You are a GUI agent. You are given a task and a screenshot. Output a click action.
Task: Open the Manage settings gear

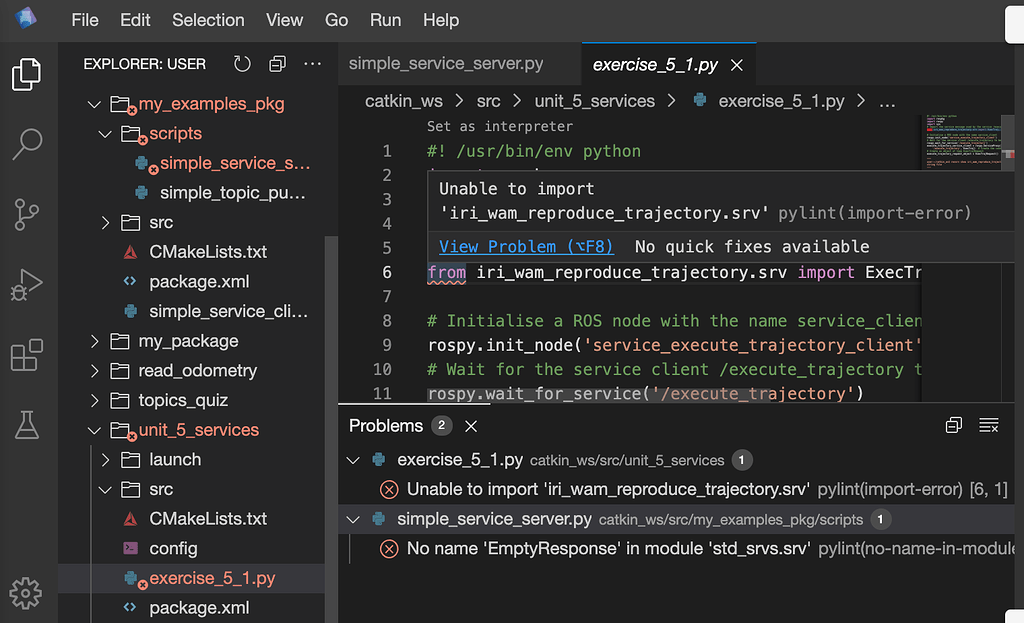coord(26,594)
